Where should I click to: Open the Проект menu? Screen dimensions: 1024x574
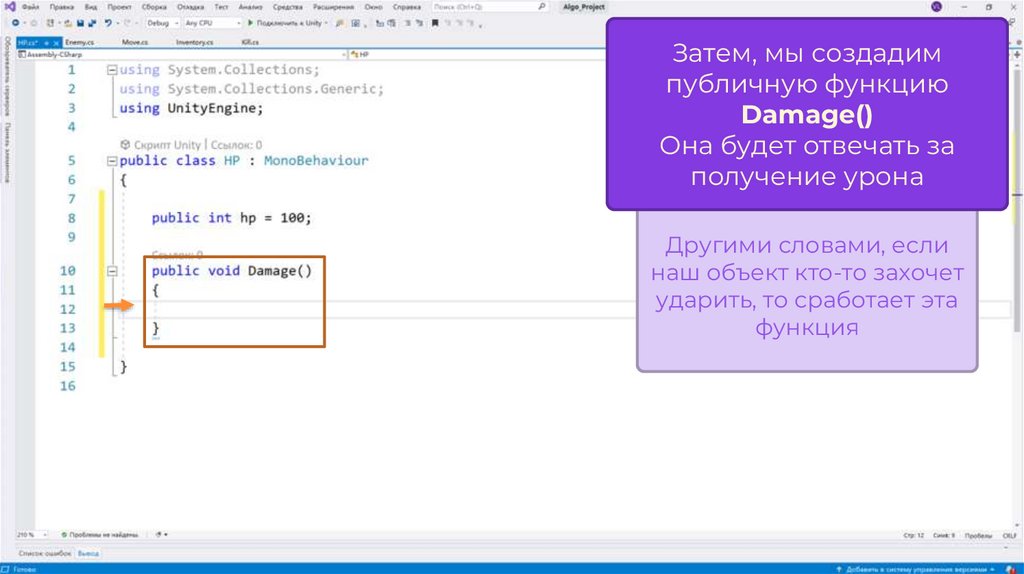[x=120, y=7]
